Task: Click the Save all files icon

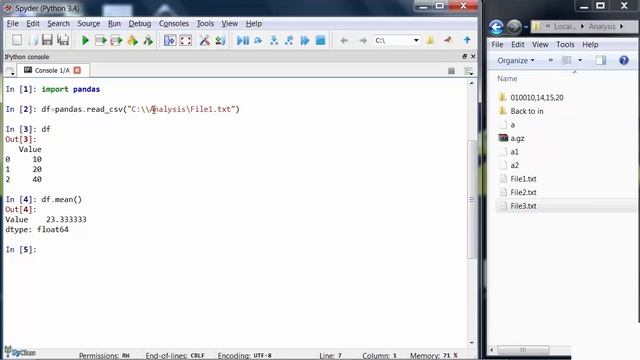Action: click(x=63, y=40)
